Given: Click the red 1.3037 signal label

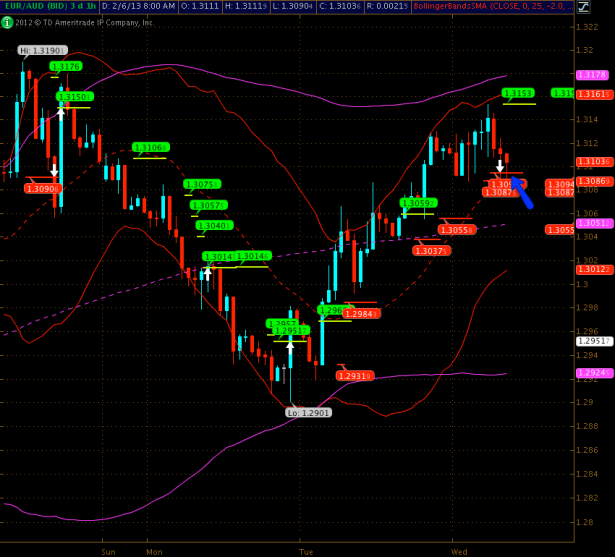Looking at the screenshot, I should click(431, 251).
